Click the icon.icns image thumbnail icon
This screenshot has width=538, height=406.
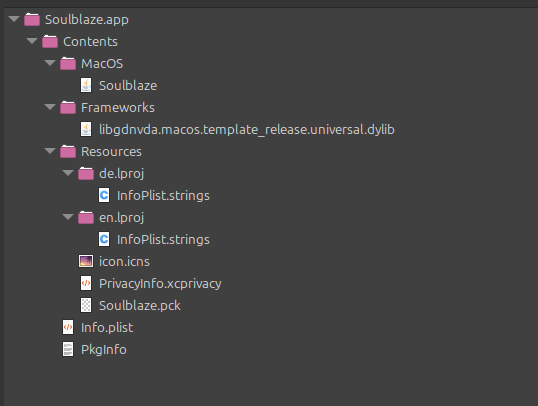tap(86, 261)
